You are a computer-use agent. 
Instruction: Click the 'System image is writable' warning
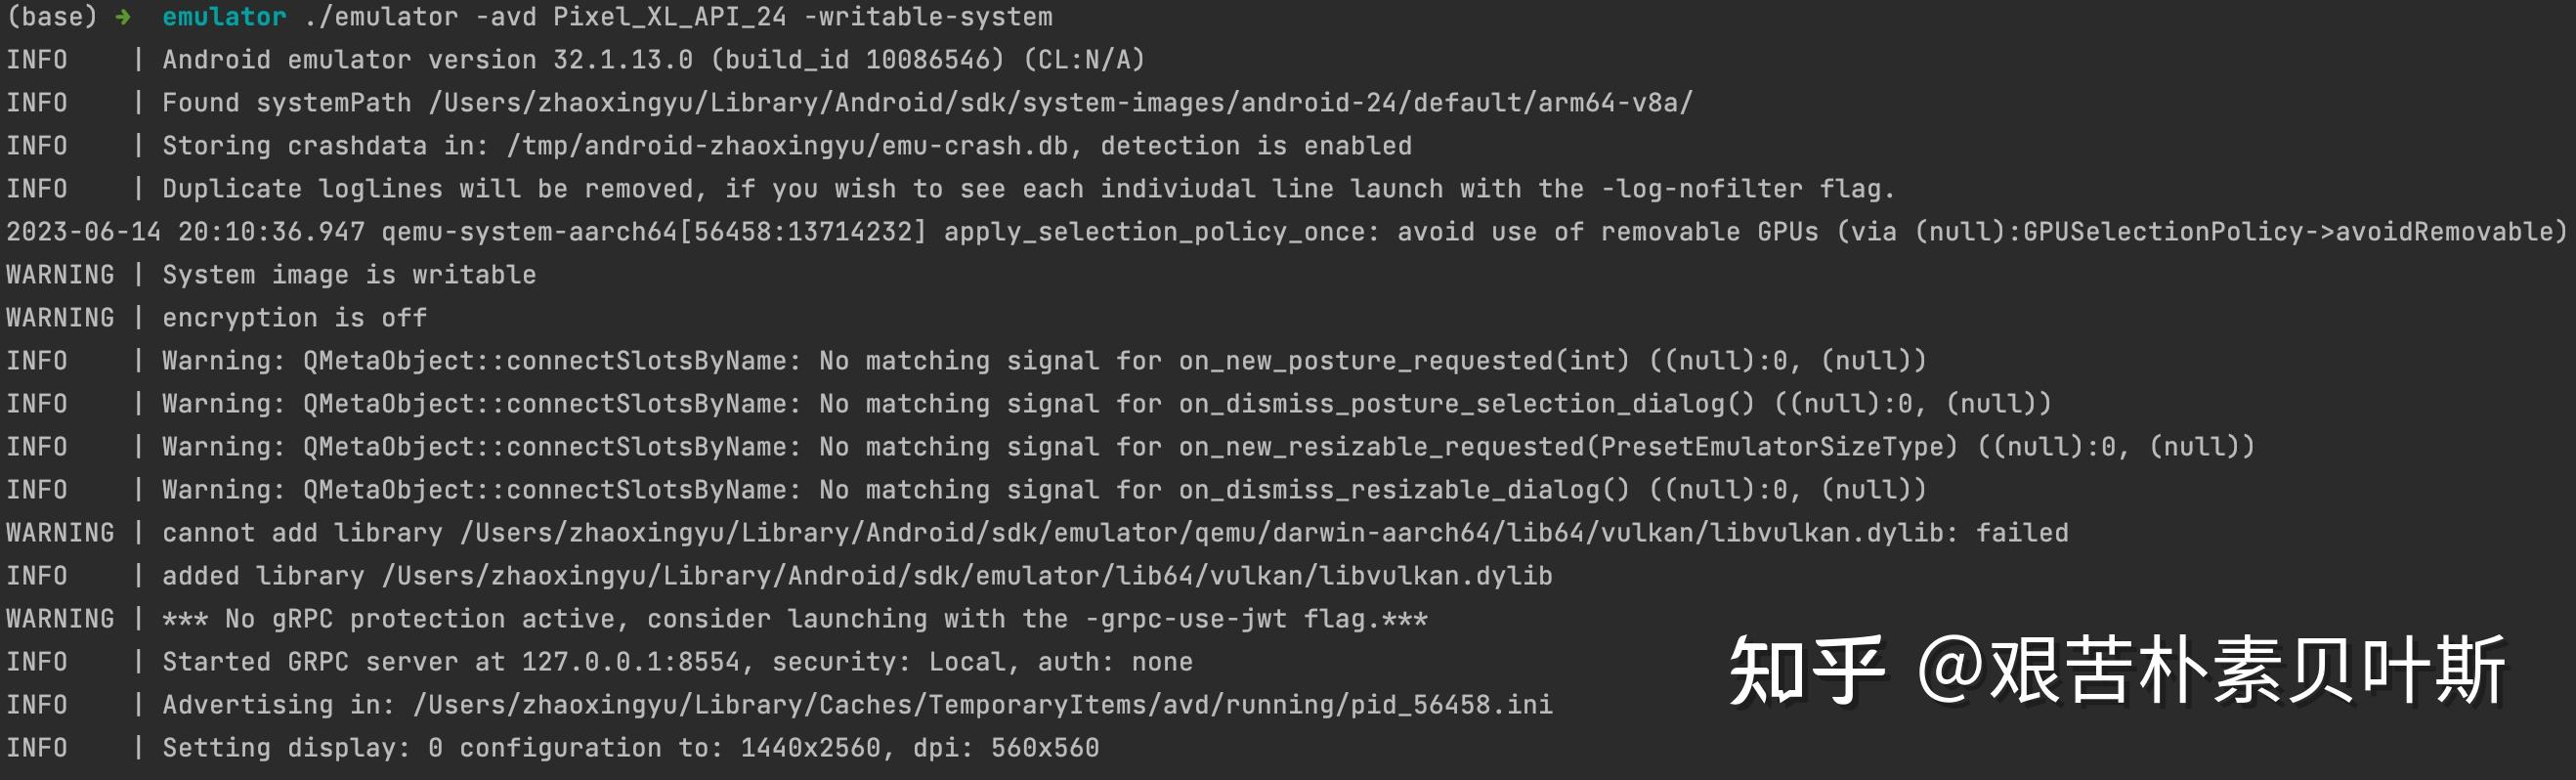349,275
